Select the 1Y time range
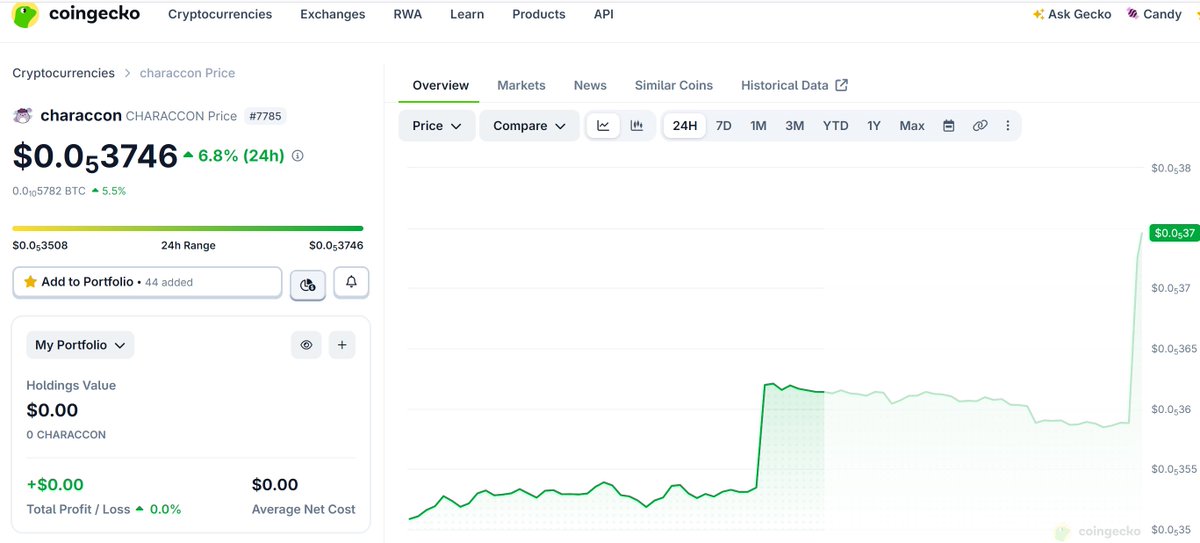The image size is (1200, 543). tap(874, 126)
